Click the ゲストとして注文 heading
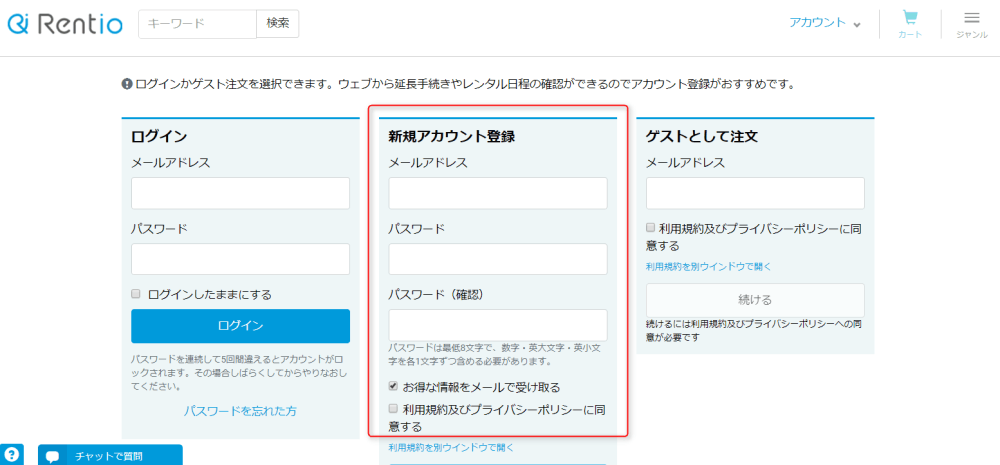Viewport: 1000px width, 465px height. coord(702,136)
